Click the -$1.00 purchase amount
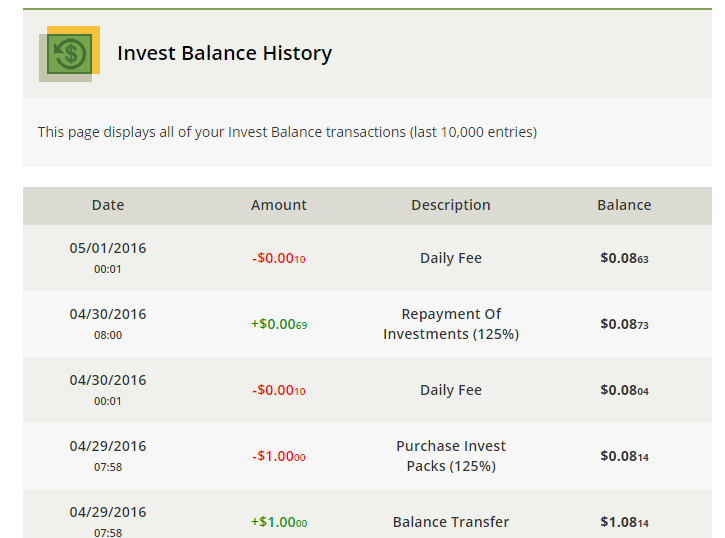725x538 pixels. coord(279,456)
